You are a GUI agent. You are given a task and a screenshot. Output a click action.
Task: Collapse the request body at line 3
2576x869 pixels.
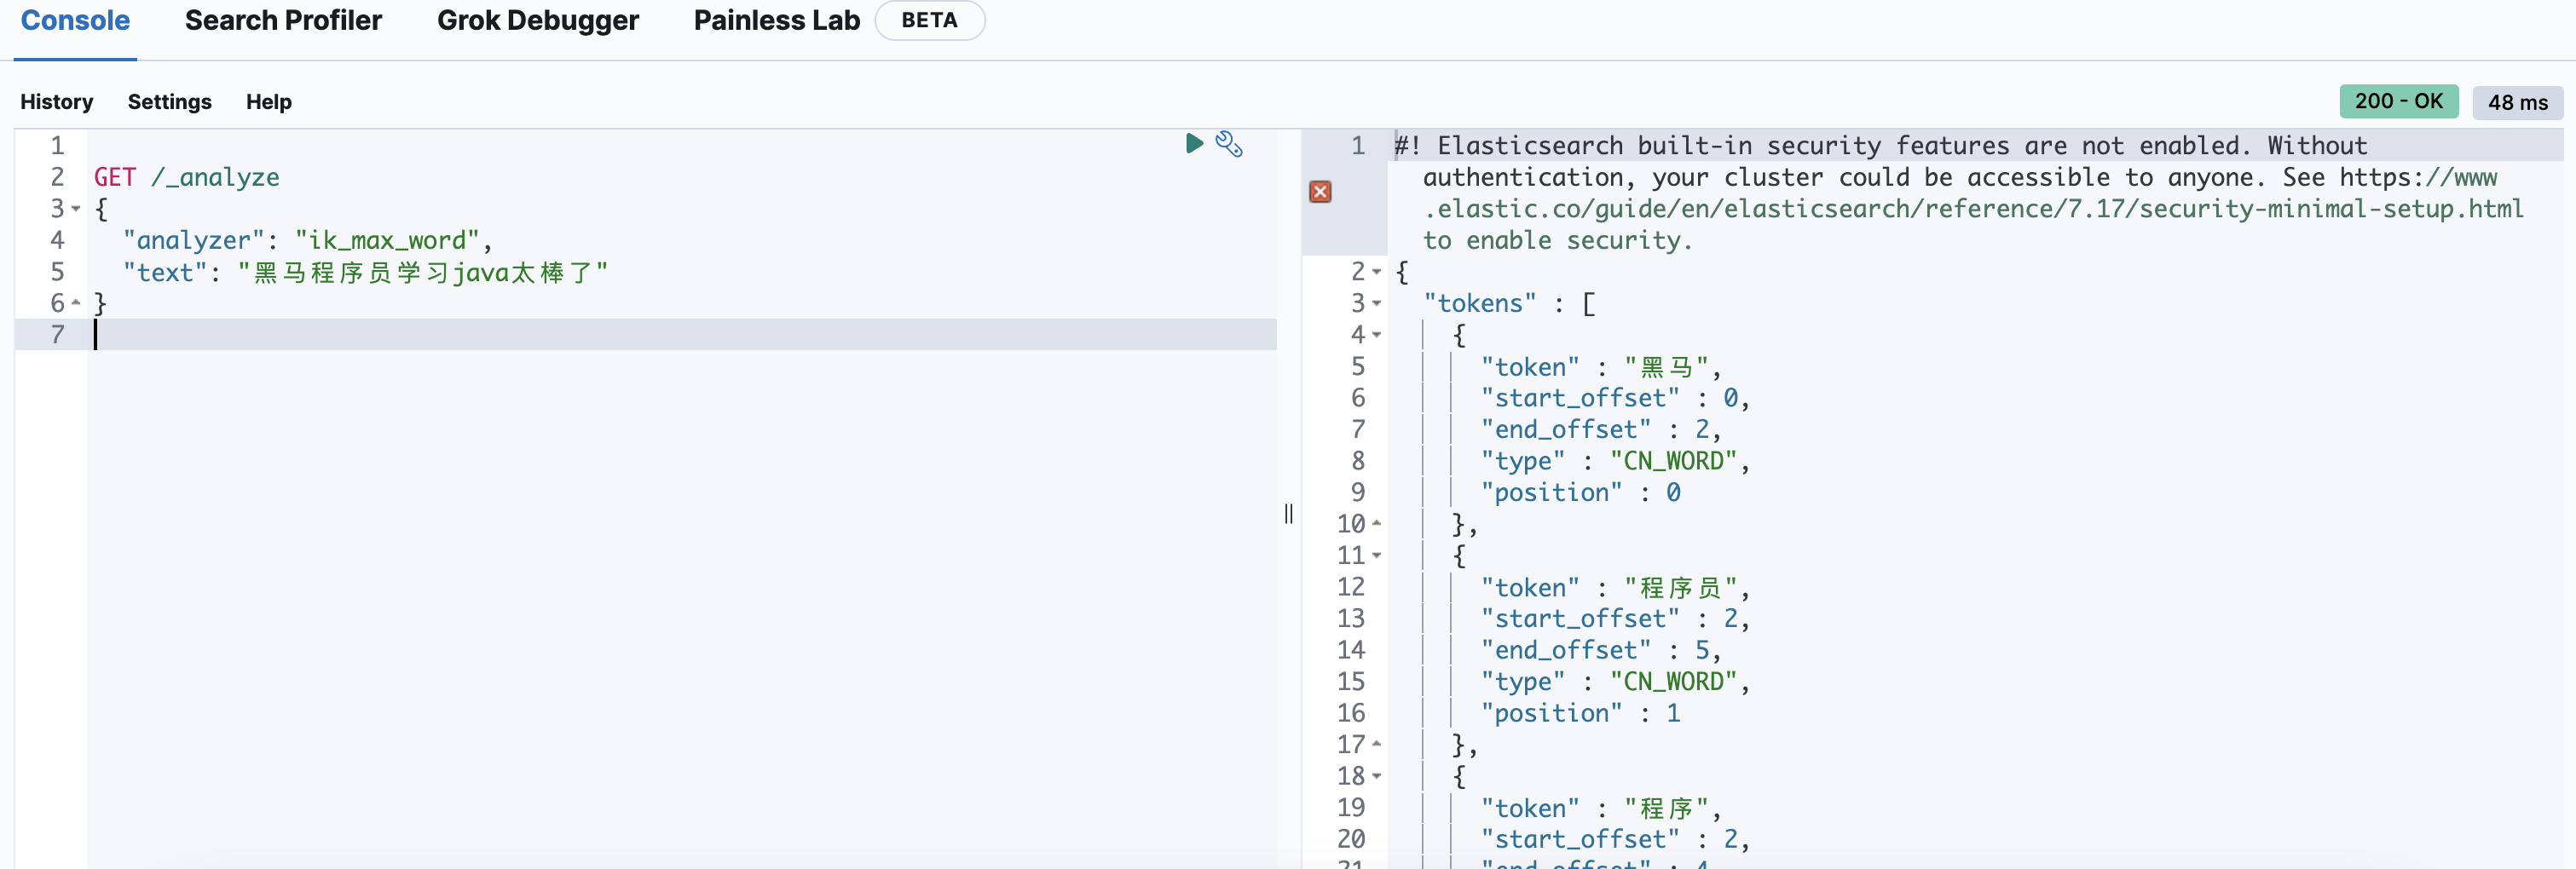coord(76,209)
